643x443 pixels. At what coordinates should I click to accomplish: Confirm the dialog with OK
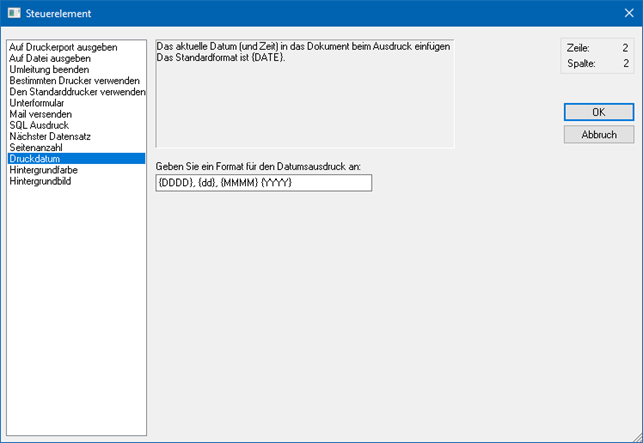[598, 112]
